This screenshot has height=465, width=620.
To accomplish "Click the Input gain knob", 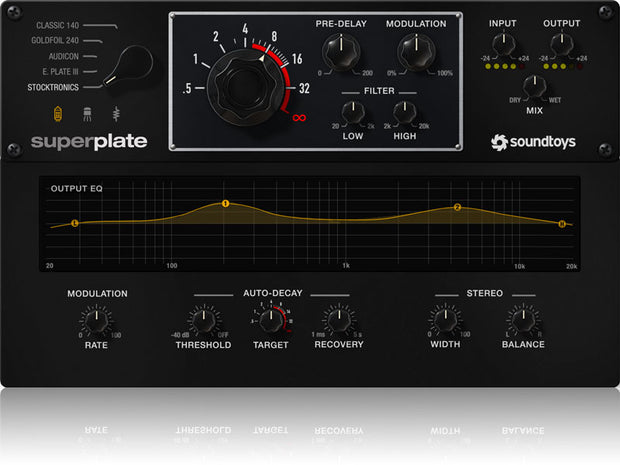I will tap(503, 44).
